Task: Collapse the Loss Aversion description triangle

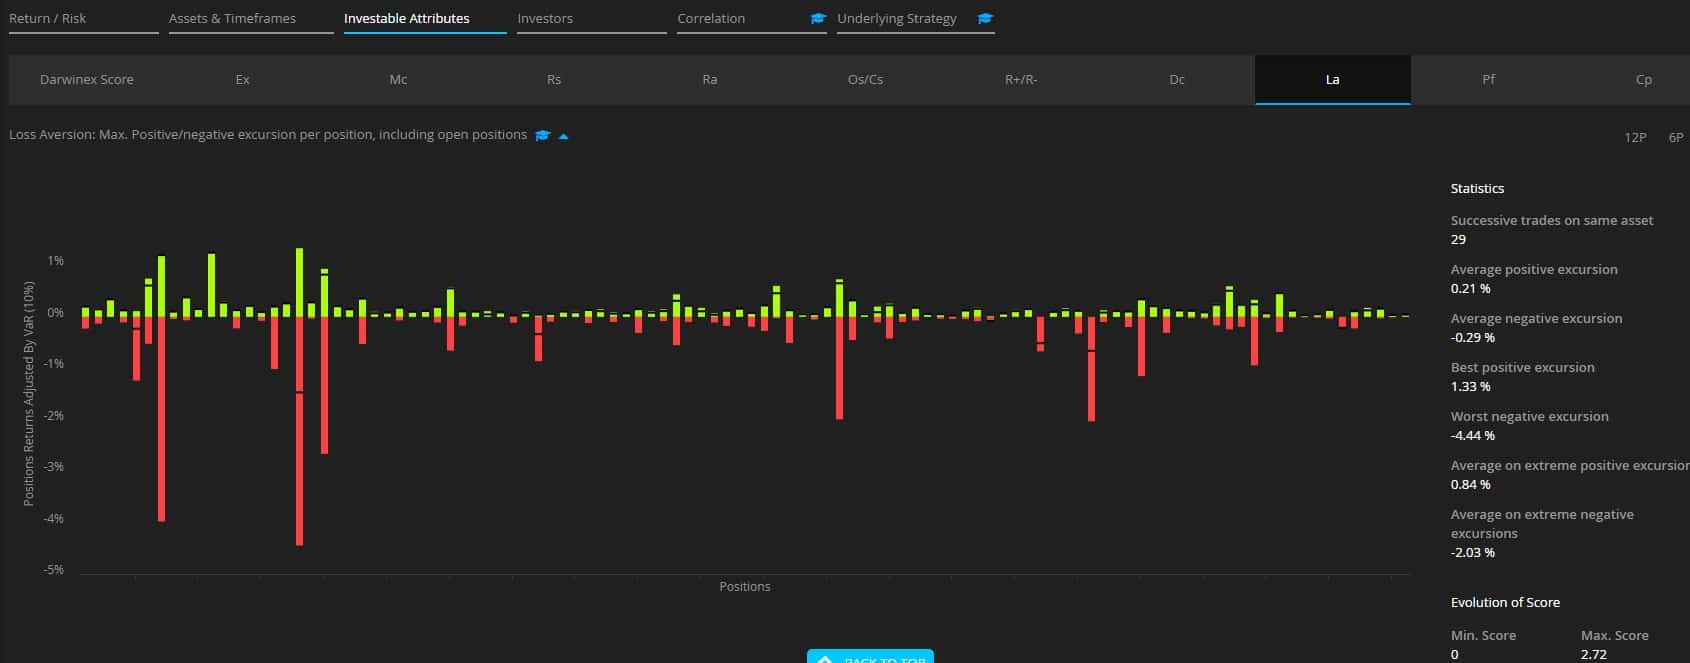Action: point(563,136)
